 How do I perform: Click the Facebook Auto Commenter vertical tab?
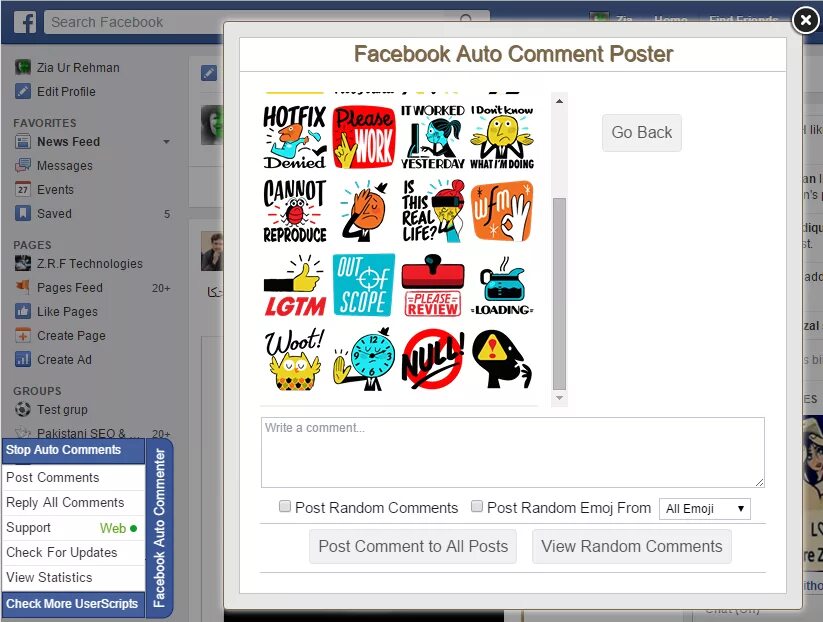(x=159, y=528)
